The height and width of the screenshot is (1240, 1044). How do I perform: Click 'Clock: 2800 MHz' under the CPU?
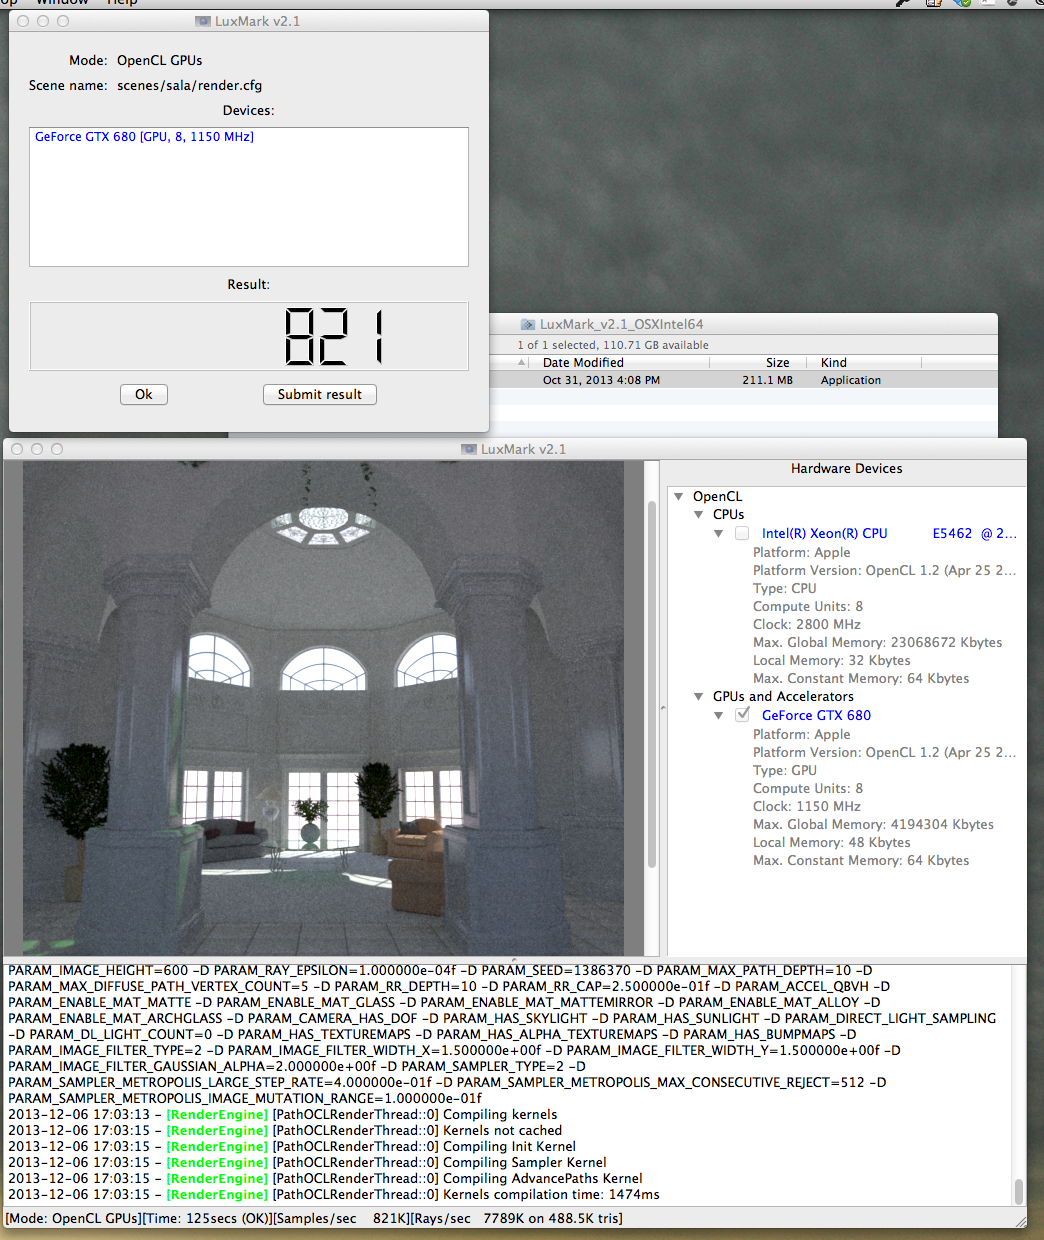point(806,624)
